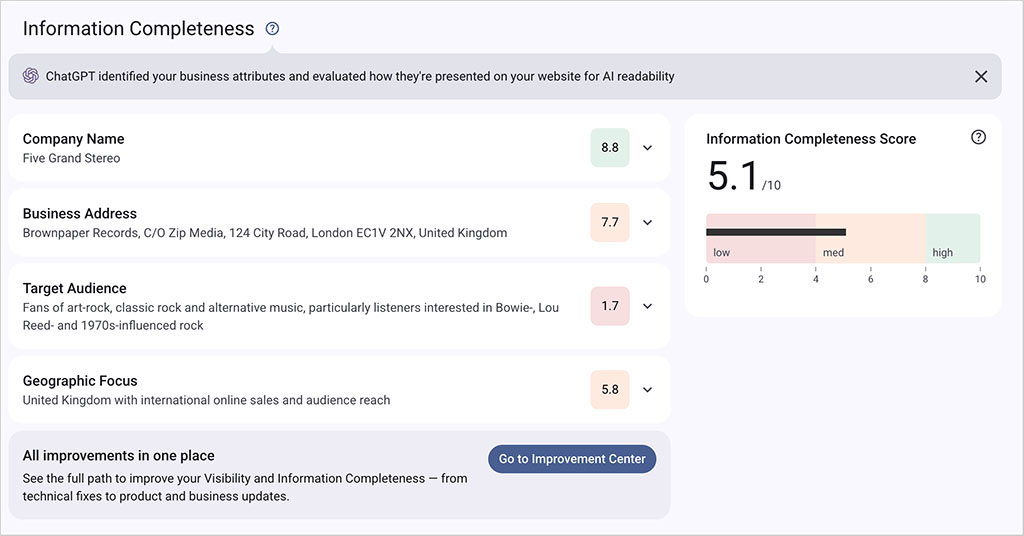This screenshot has width=1024, height=536.
Task: Select the 'Information Completeness Score' title
Action: 811,139
